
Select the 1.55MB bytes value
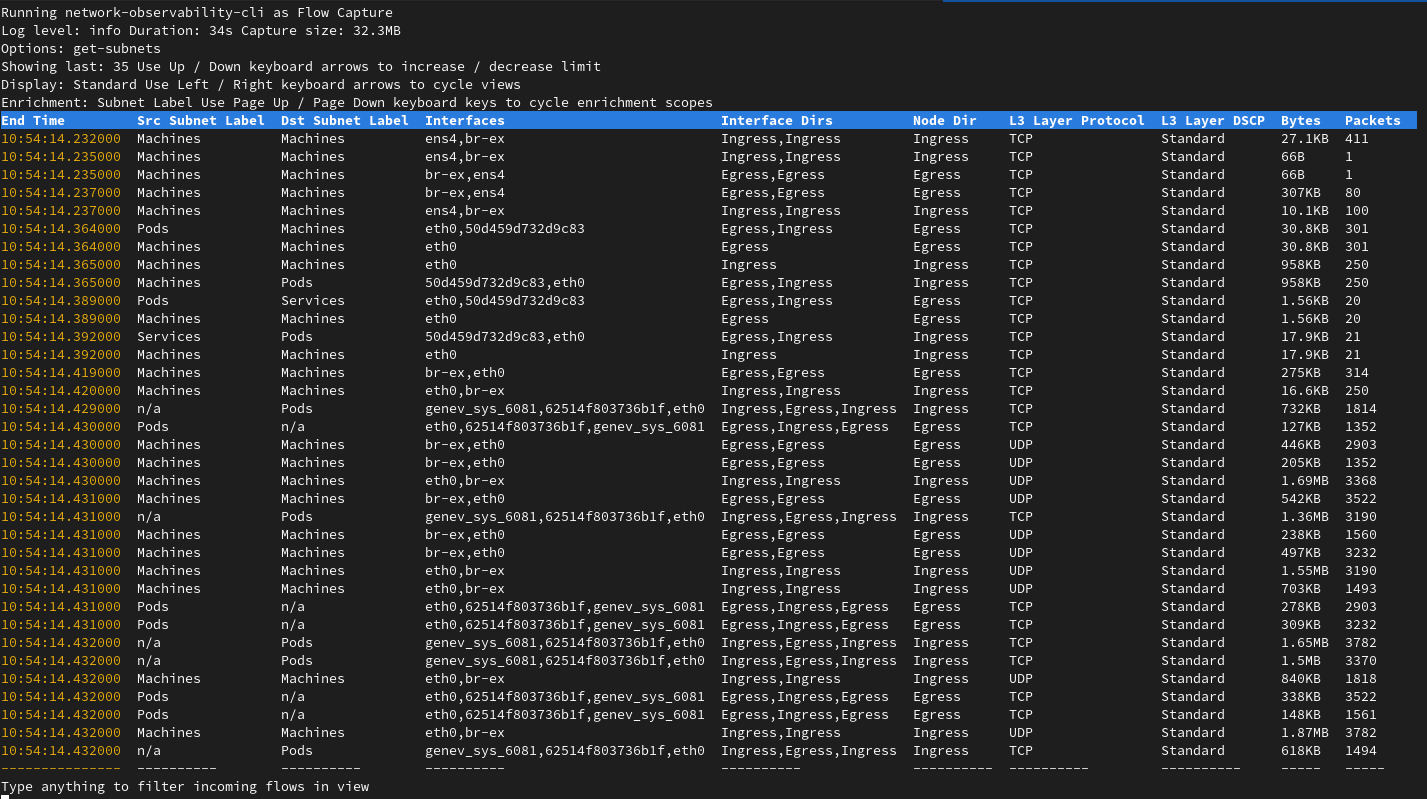1305,570
